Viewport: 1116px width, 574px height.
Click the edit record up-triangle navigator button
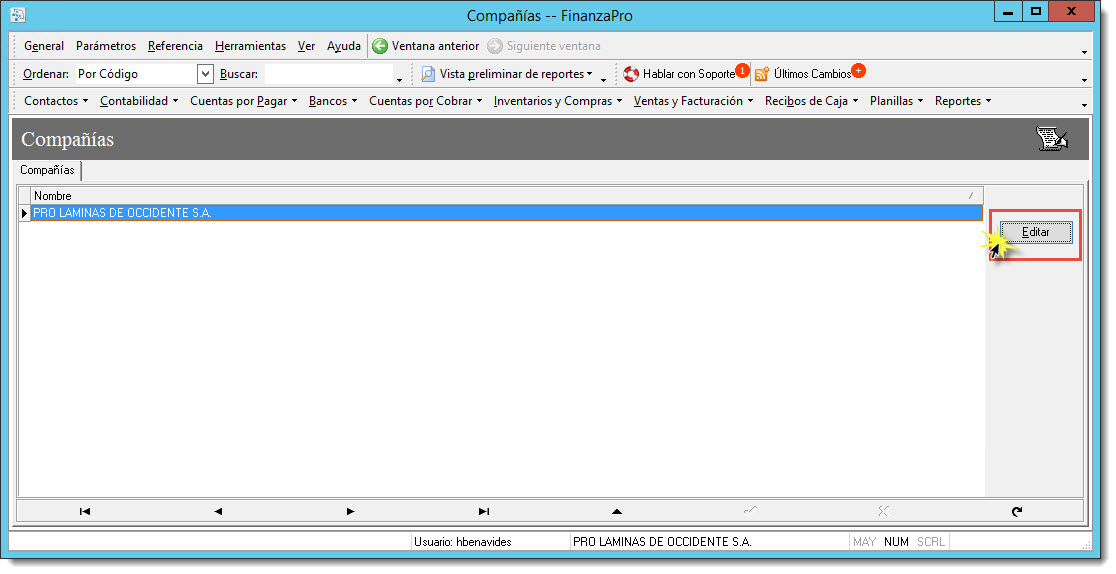tap(617, 511)
